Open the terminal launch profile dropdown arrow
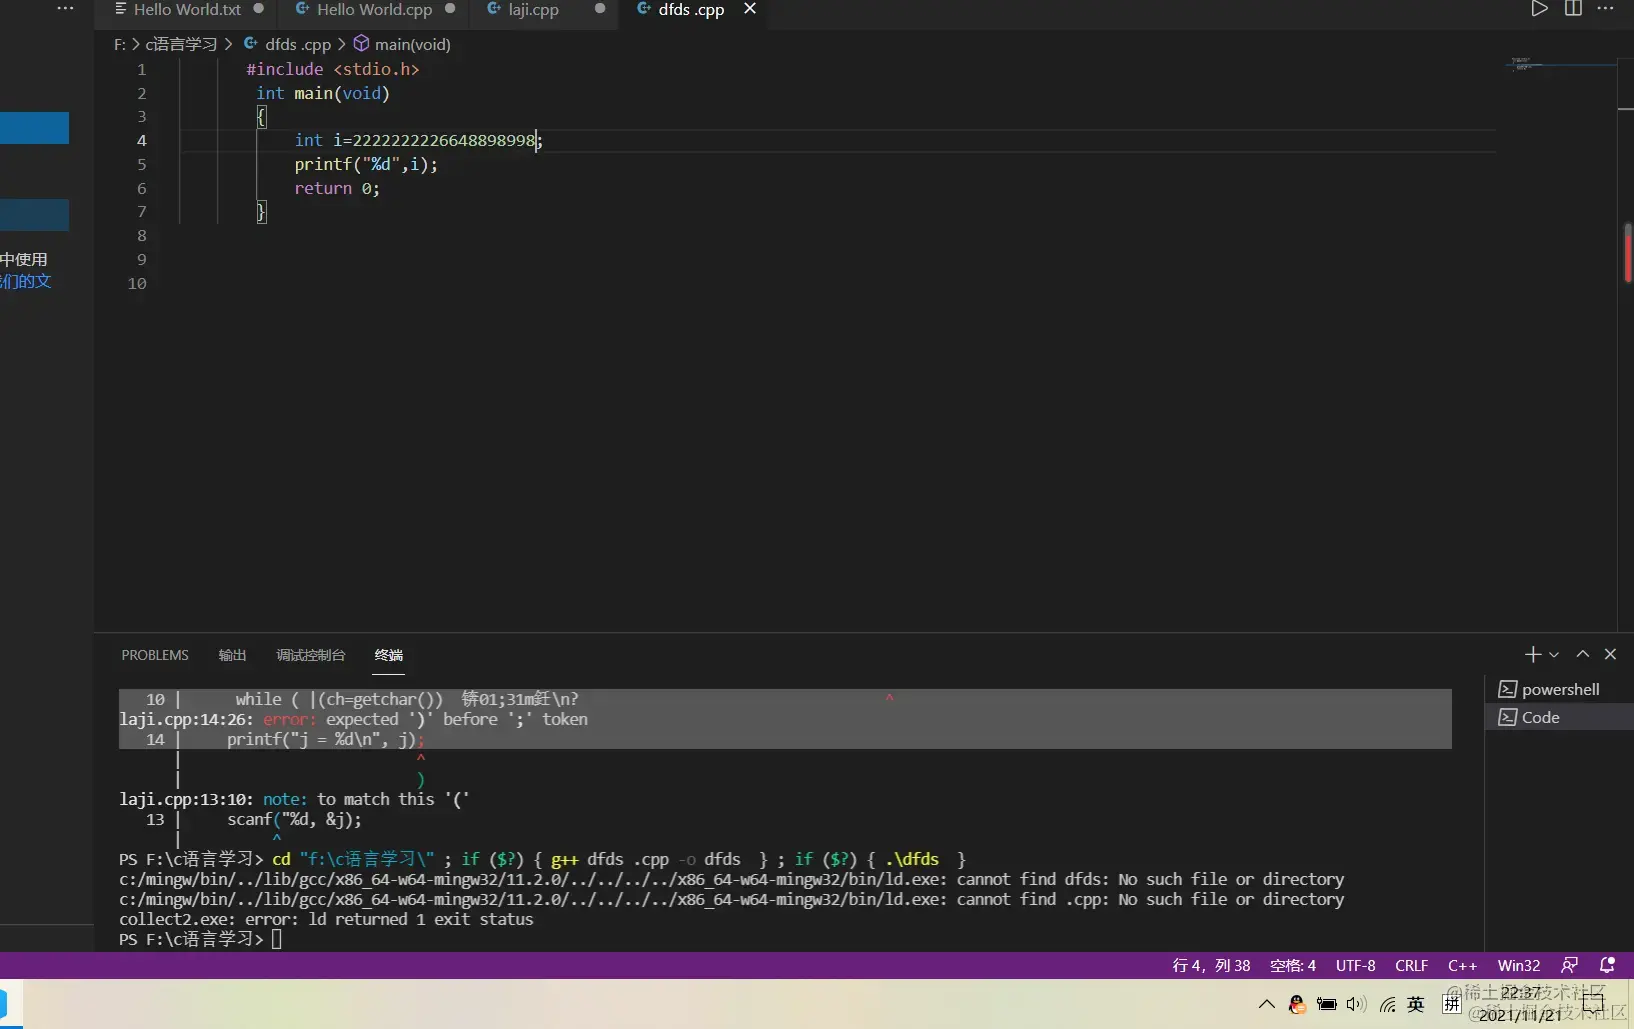 [x=1554, y=655]
